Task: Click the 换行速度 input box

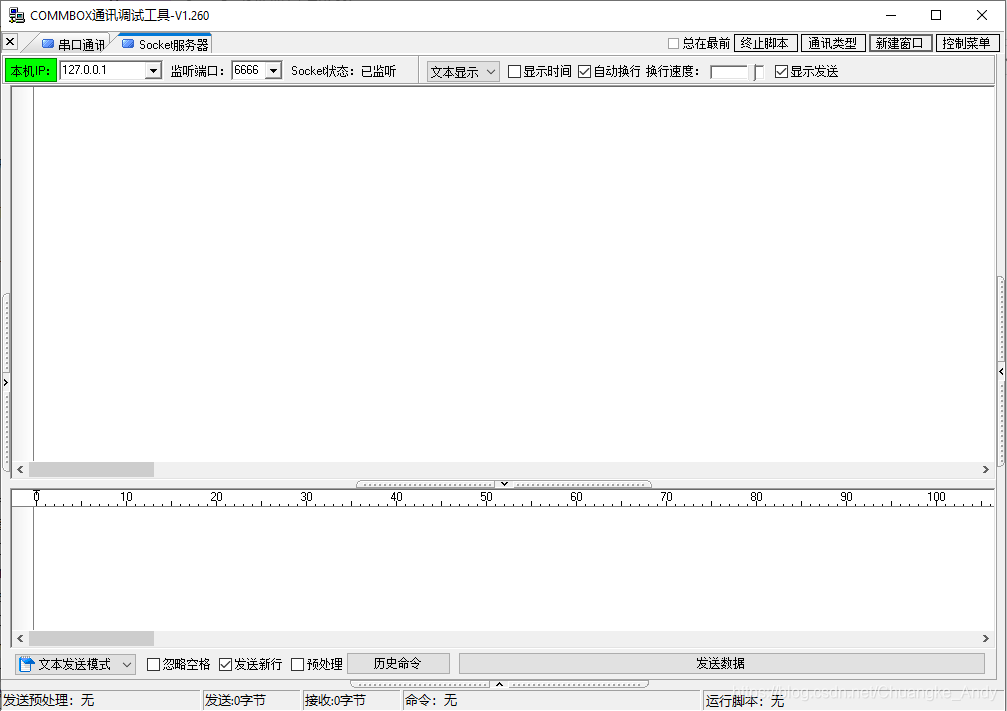Action: [x=730, y=72]
